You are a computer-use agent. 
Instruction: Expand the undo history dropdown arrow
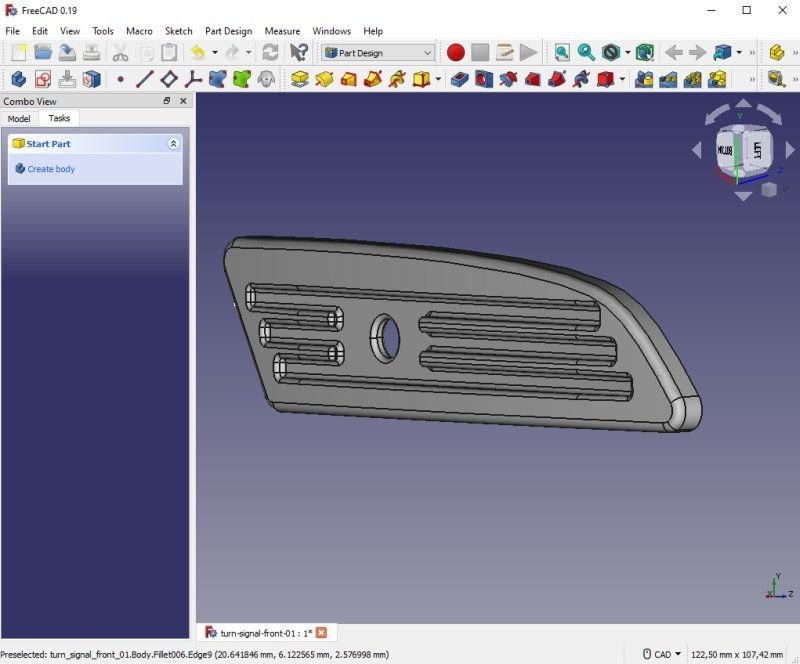point(215,52)
